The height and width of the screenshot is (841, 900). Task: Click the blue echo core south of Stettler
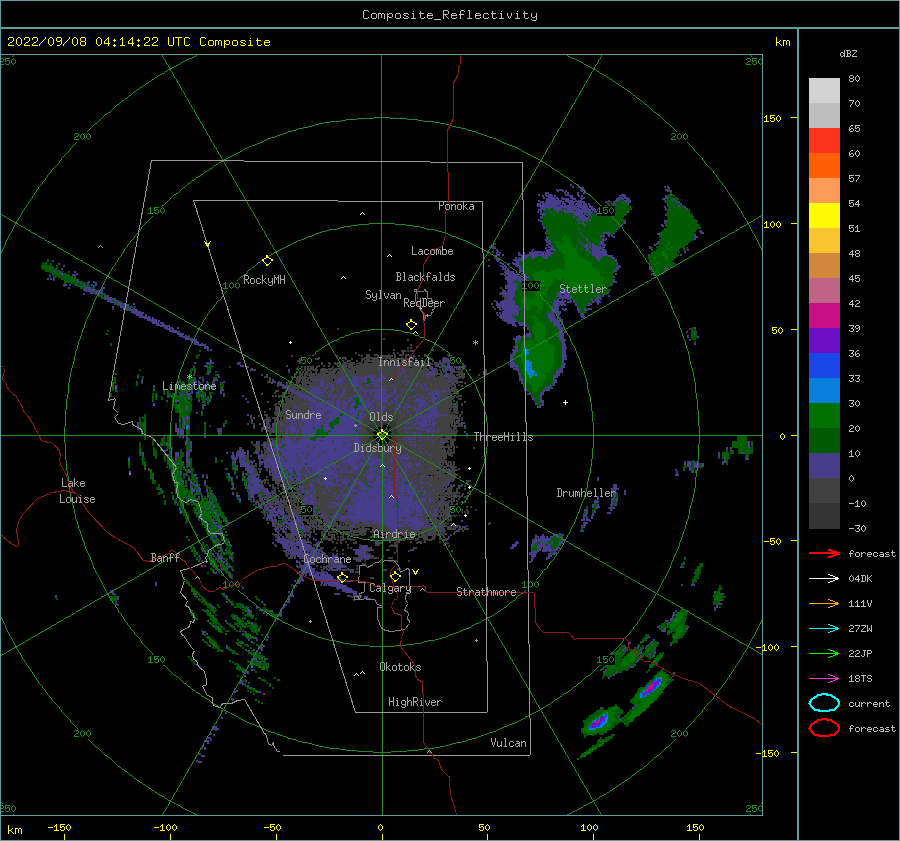coord(529,364)
